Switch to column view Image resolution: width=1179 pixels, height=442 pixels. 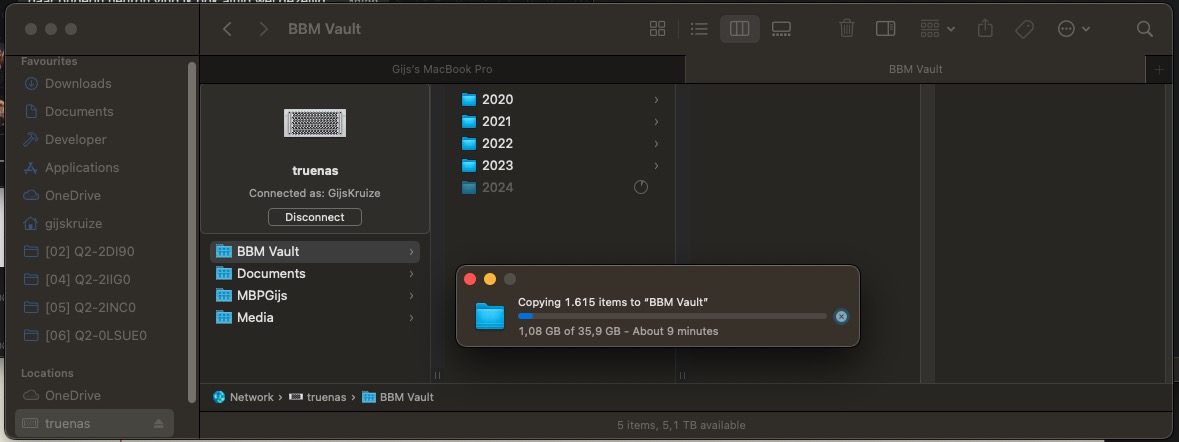[740, 29]
